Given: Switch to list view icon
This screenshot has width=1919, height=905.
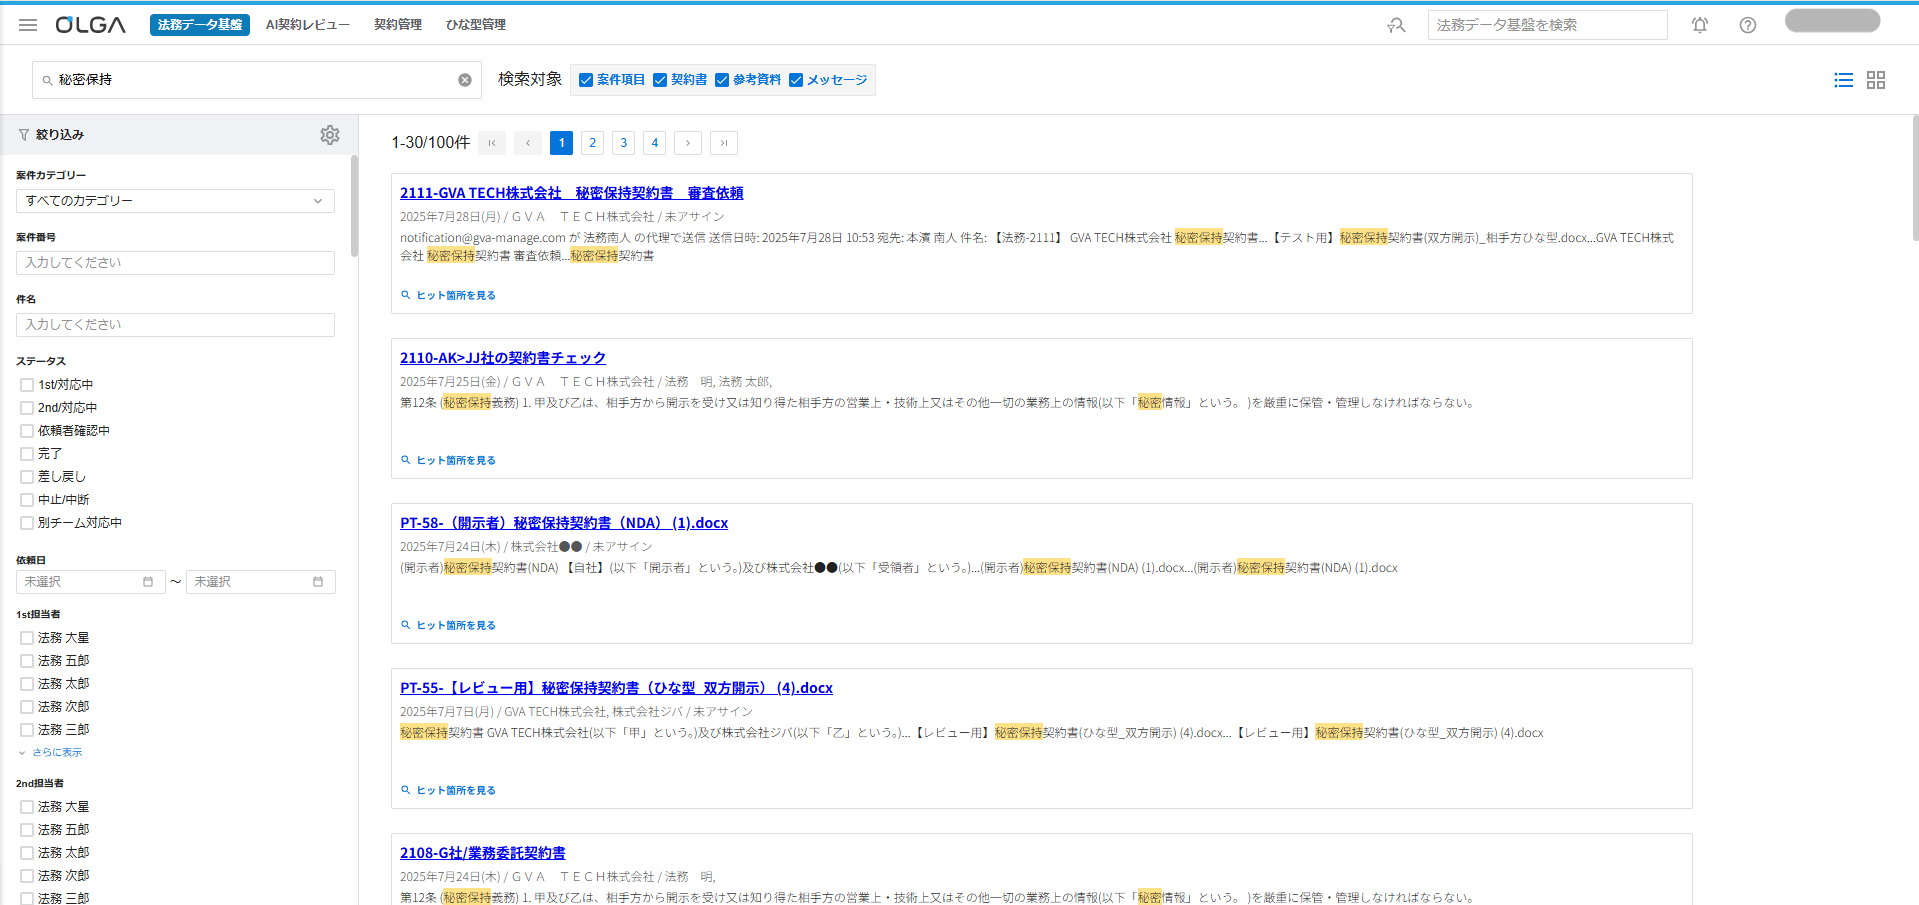Looking at the screenshot, I should click(x=1844, y=80).
